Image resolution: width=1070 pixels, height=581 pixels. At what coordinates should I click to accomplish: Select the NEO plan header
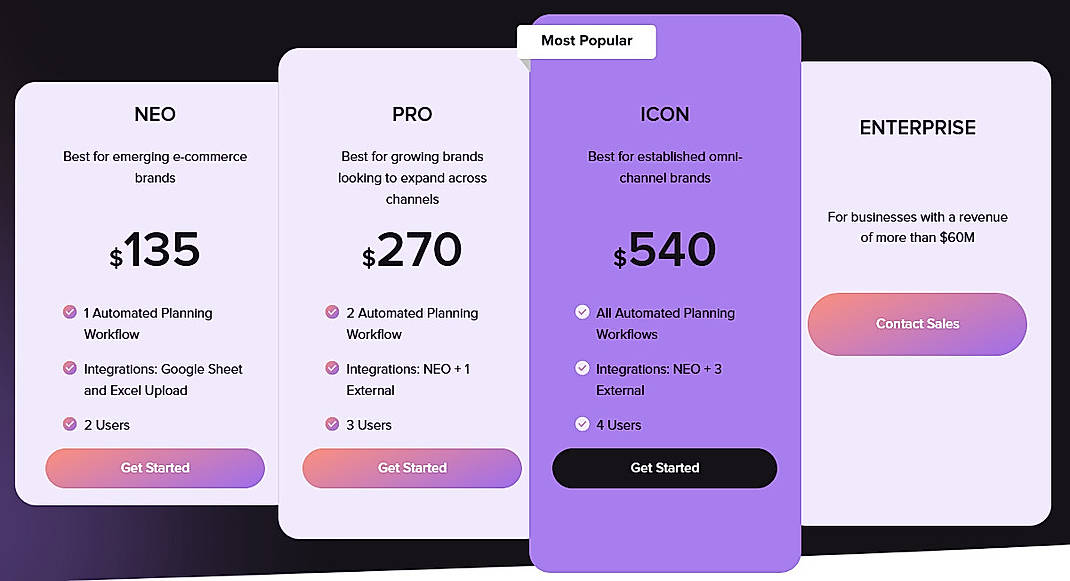pyautogui.click(x=155, y=114)
